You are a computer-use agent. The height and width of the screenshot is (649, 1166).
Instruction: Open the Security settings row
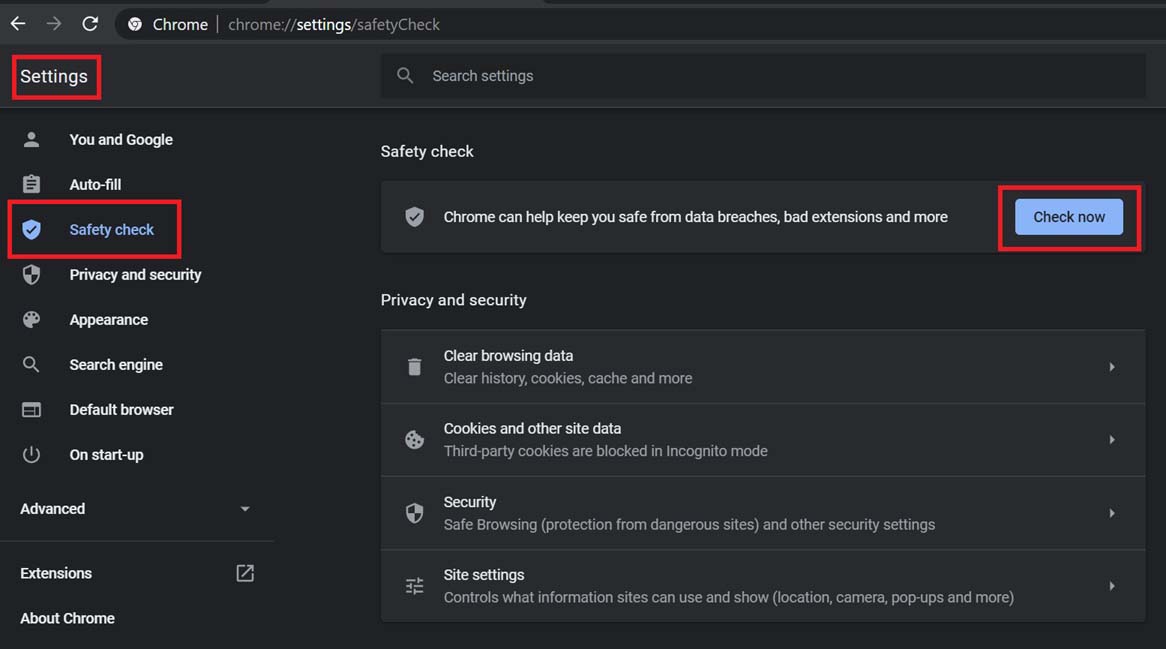click(x=763, y=513)
